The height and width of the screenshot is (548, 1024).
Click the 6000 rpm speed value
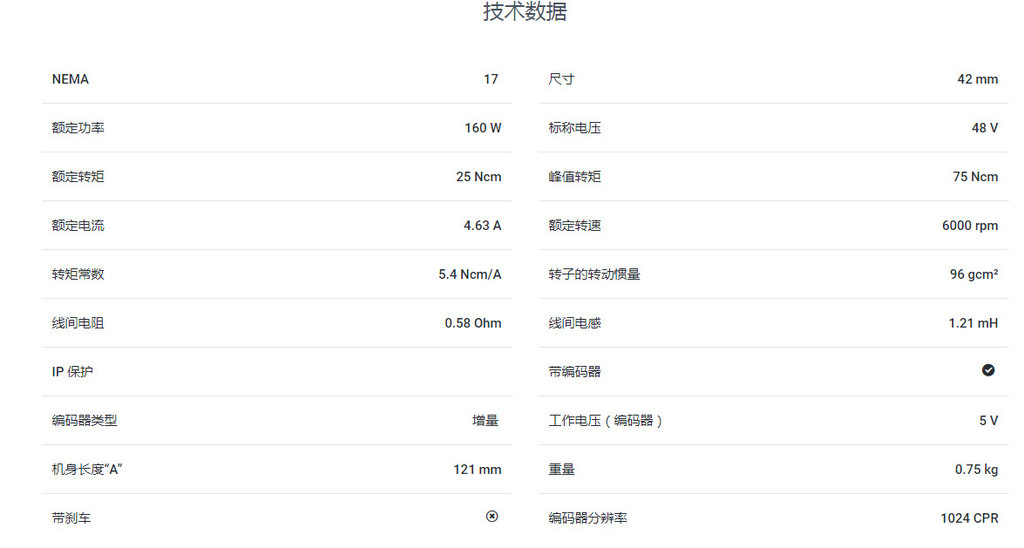coord(970,226)
